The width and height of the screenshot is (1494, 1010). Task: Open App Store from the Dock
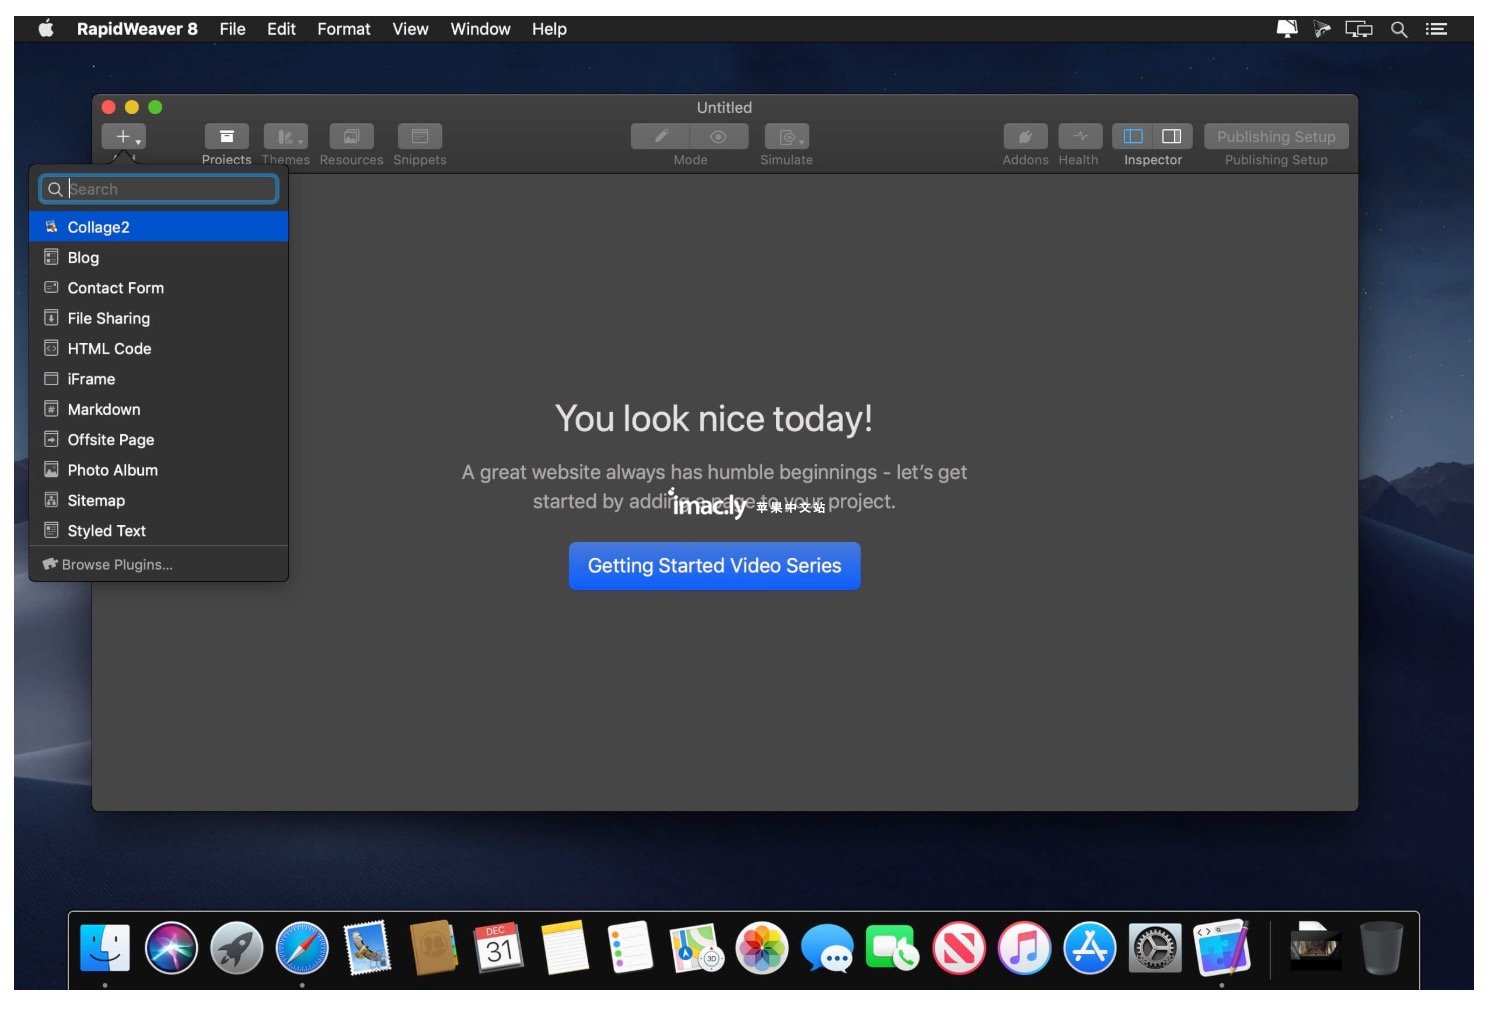click(x=1090, y=948)
